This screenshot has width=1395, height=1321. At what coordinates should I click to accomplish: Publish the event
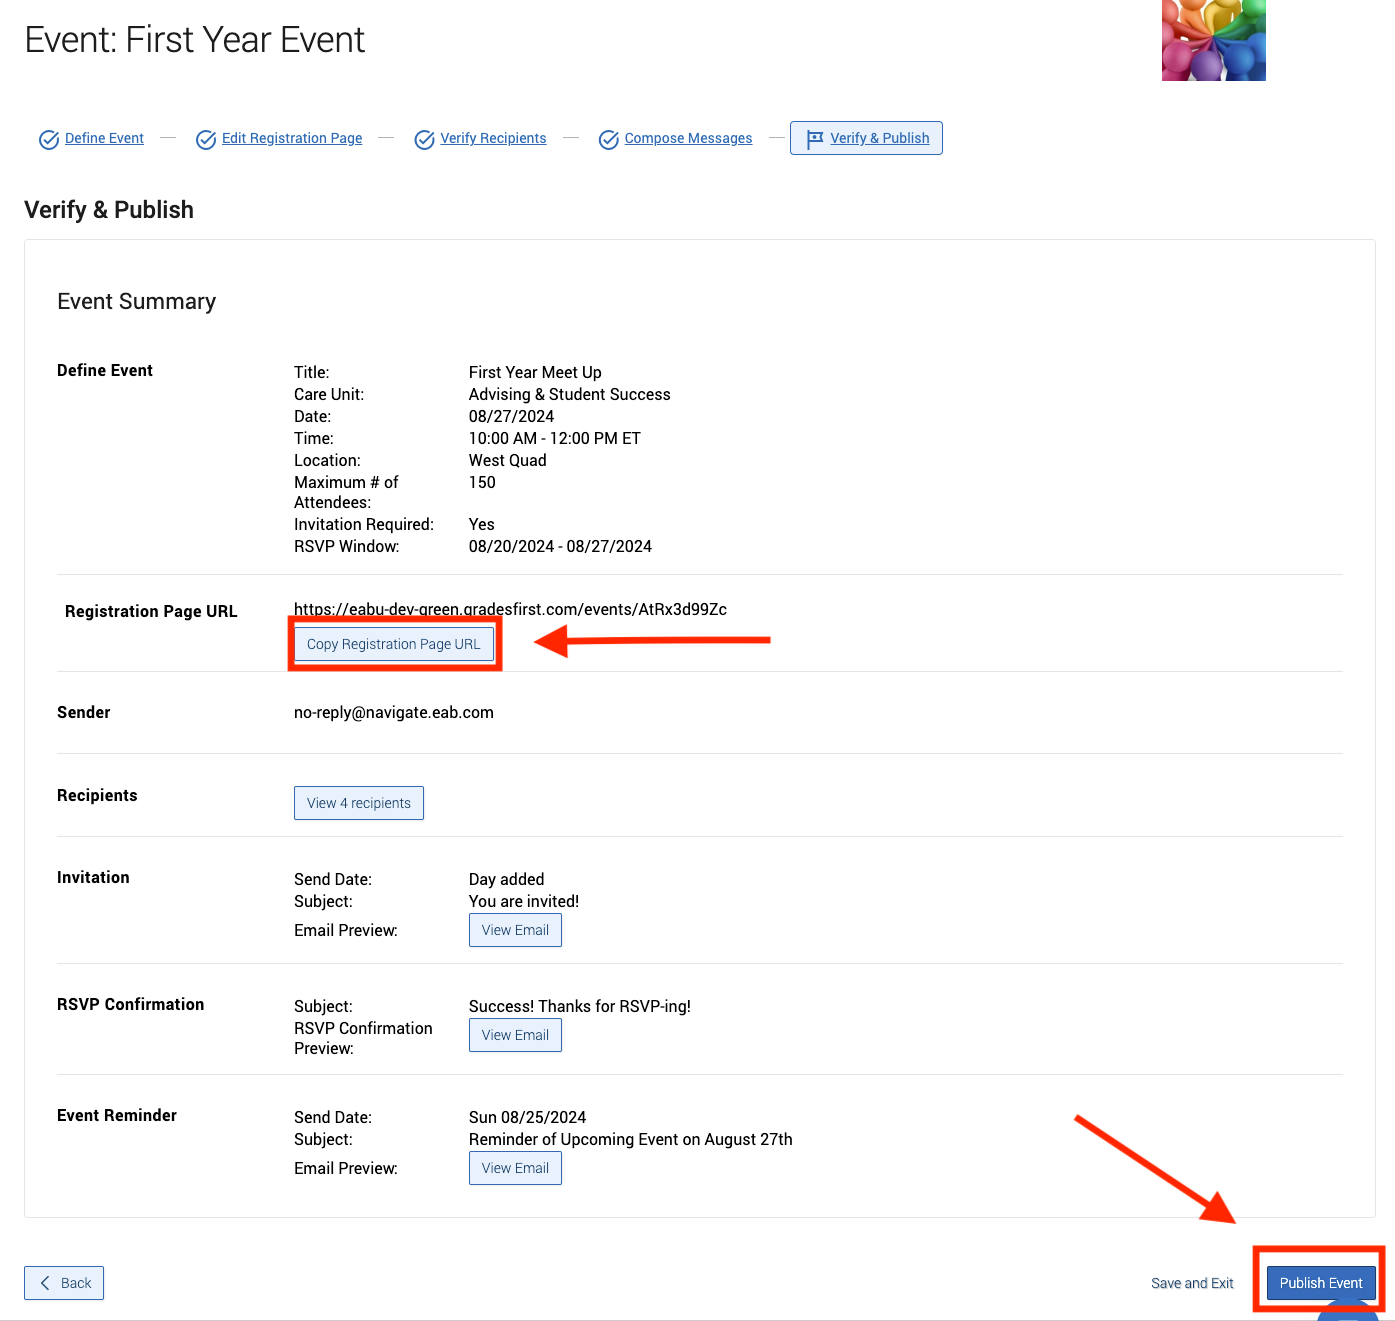pyautogui.click(x=1321, y=1283)
